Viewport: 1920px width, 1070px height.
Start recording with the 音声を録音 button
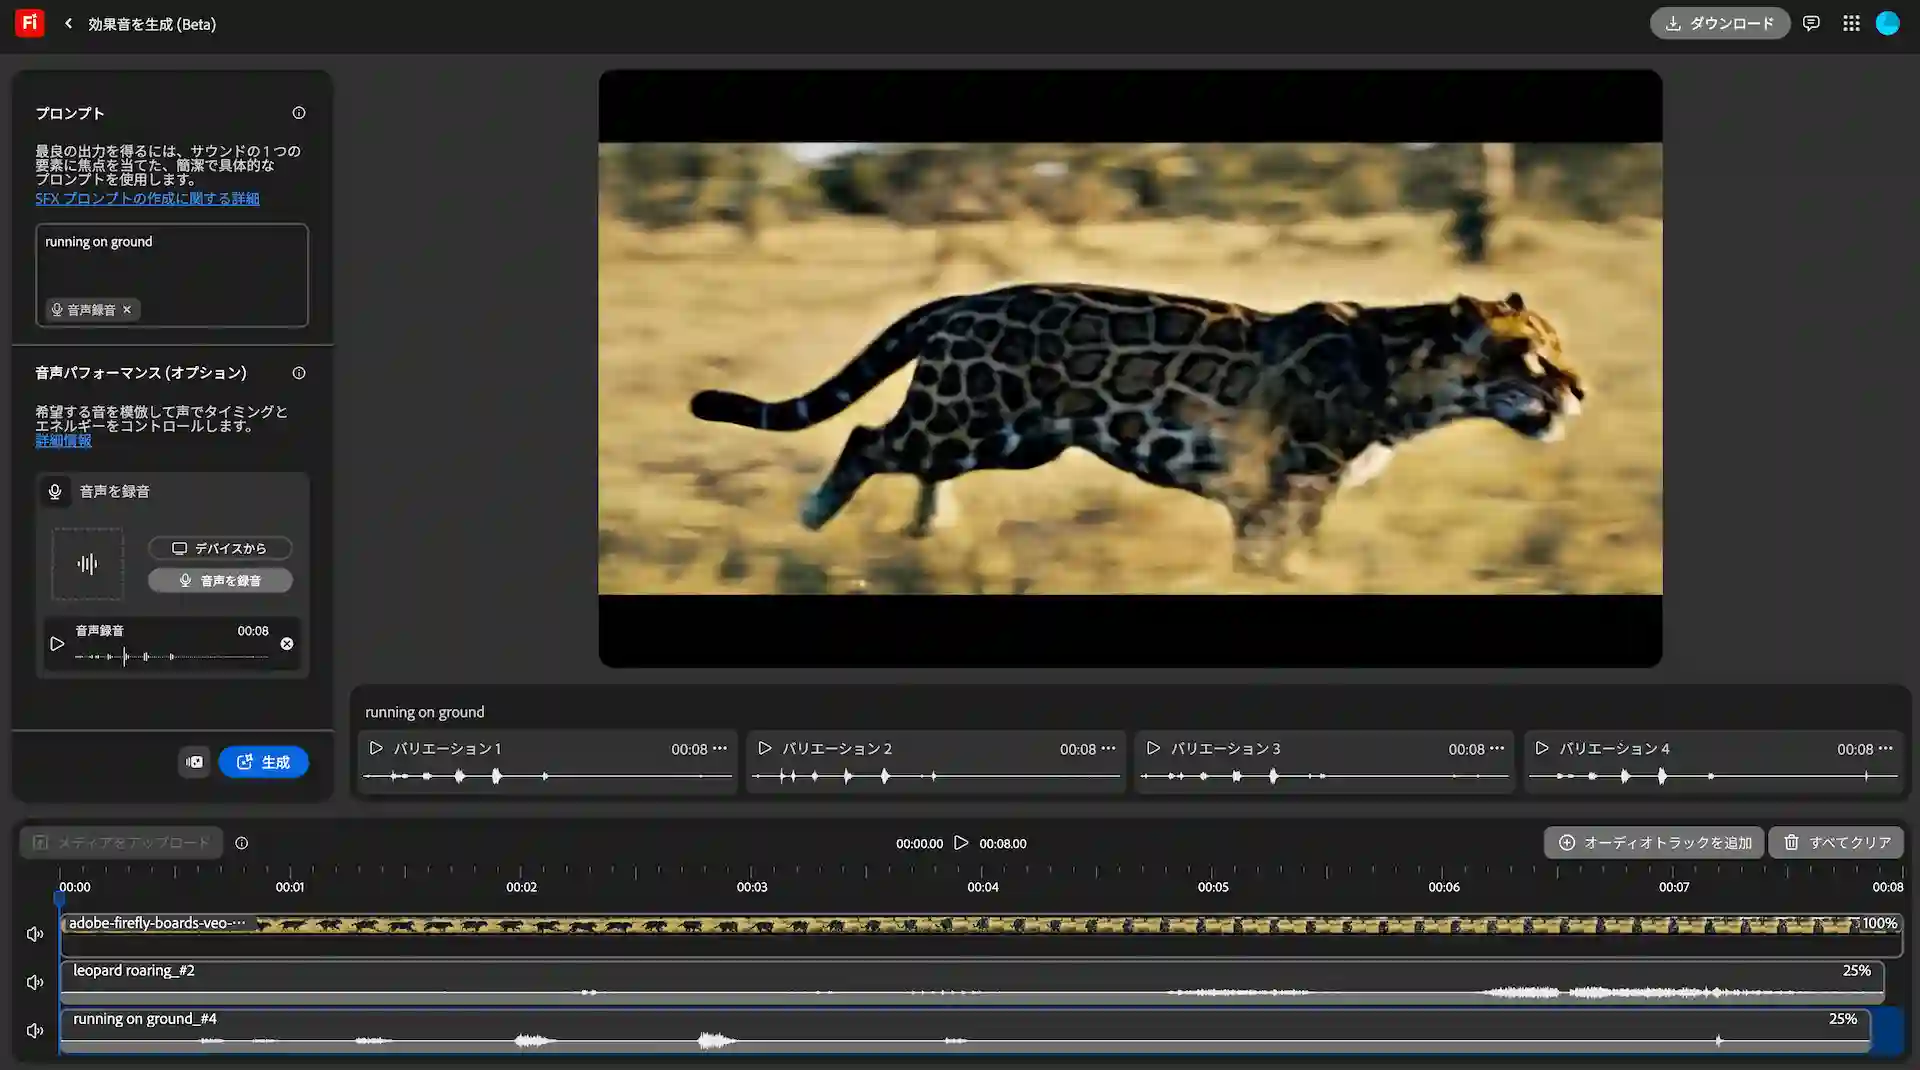220,580
